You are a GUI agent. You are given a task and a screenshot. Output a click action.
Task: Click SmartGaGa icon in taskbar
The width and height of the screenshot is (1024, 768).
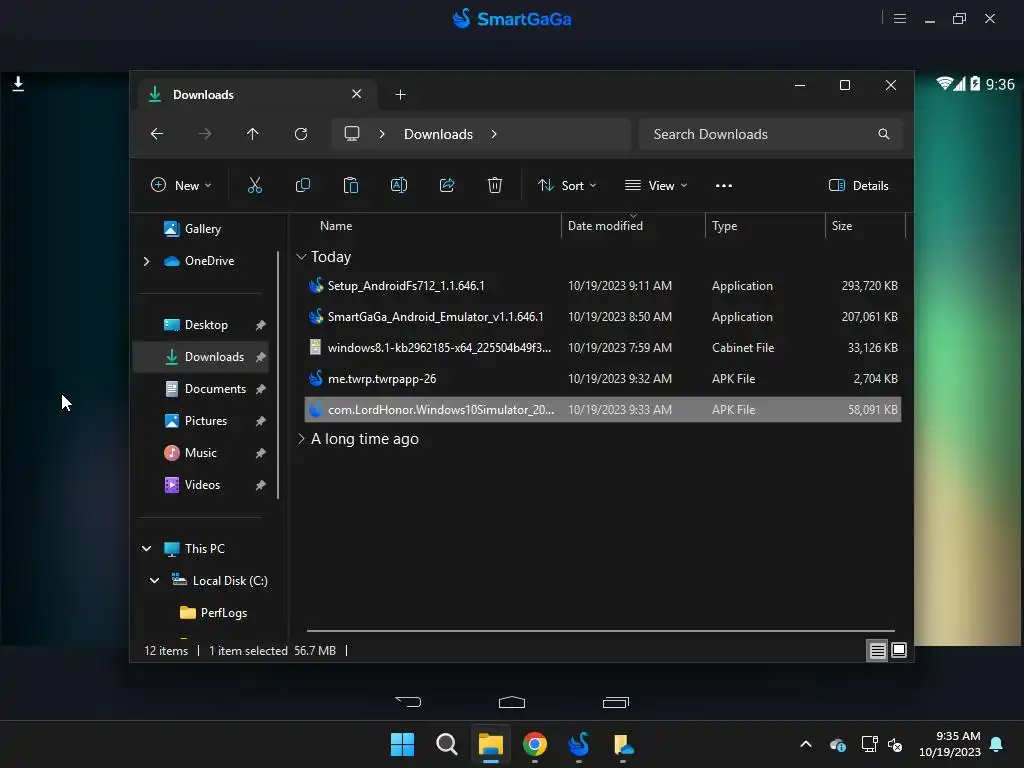[579, 744]
